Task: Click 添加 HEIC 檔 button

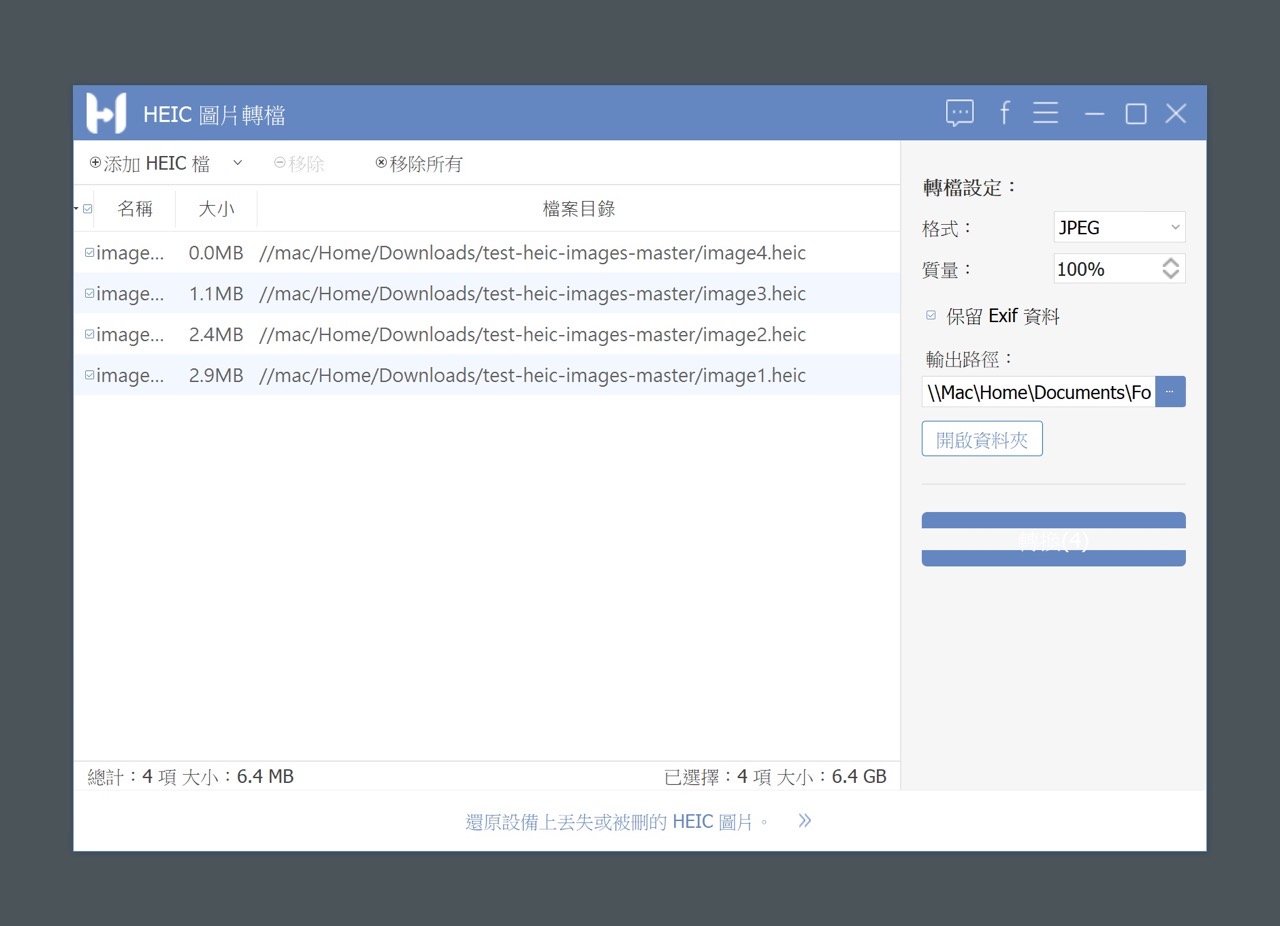Action: click(150, 163)
